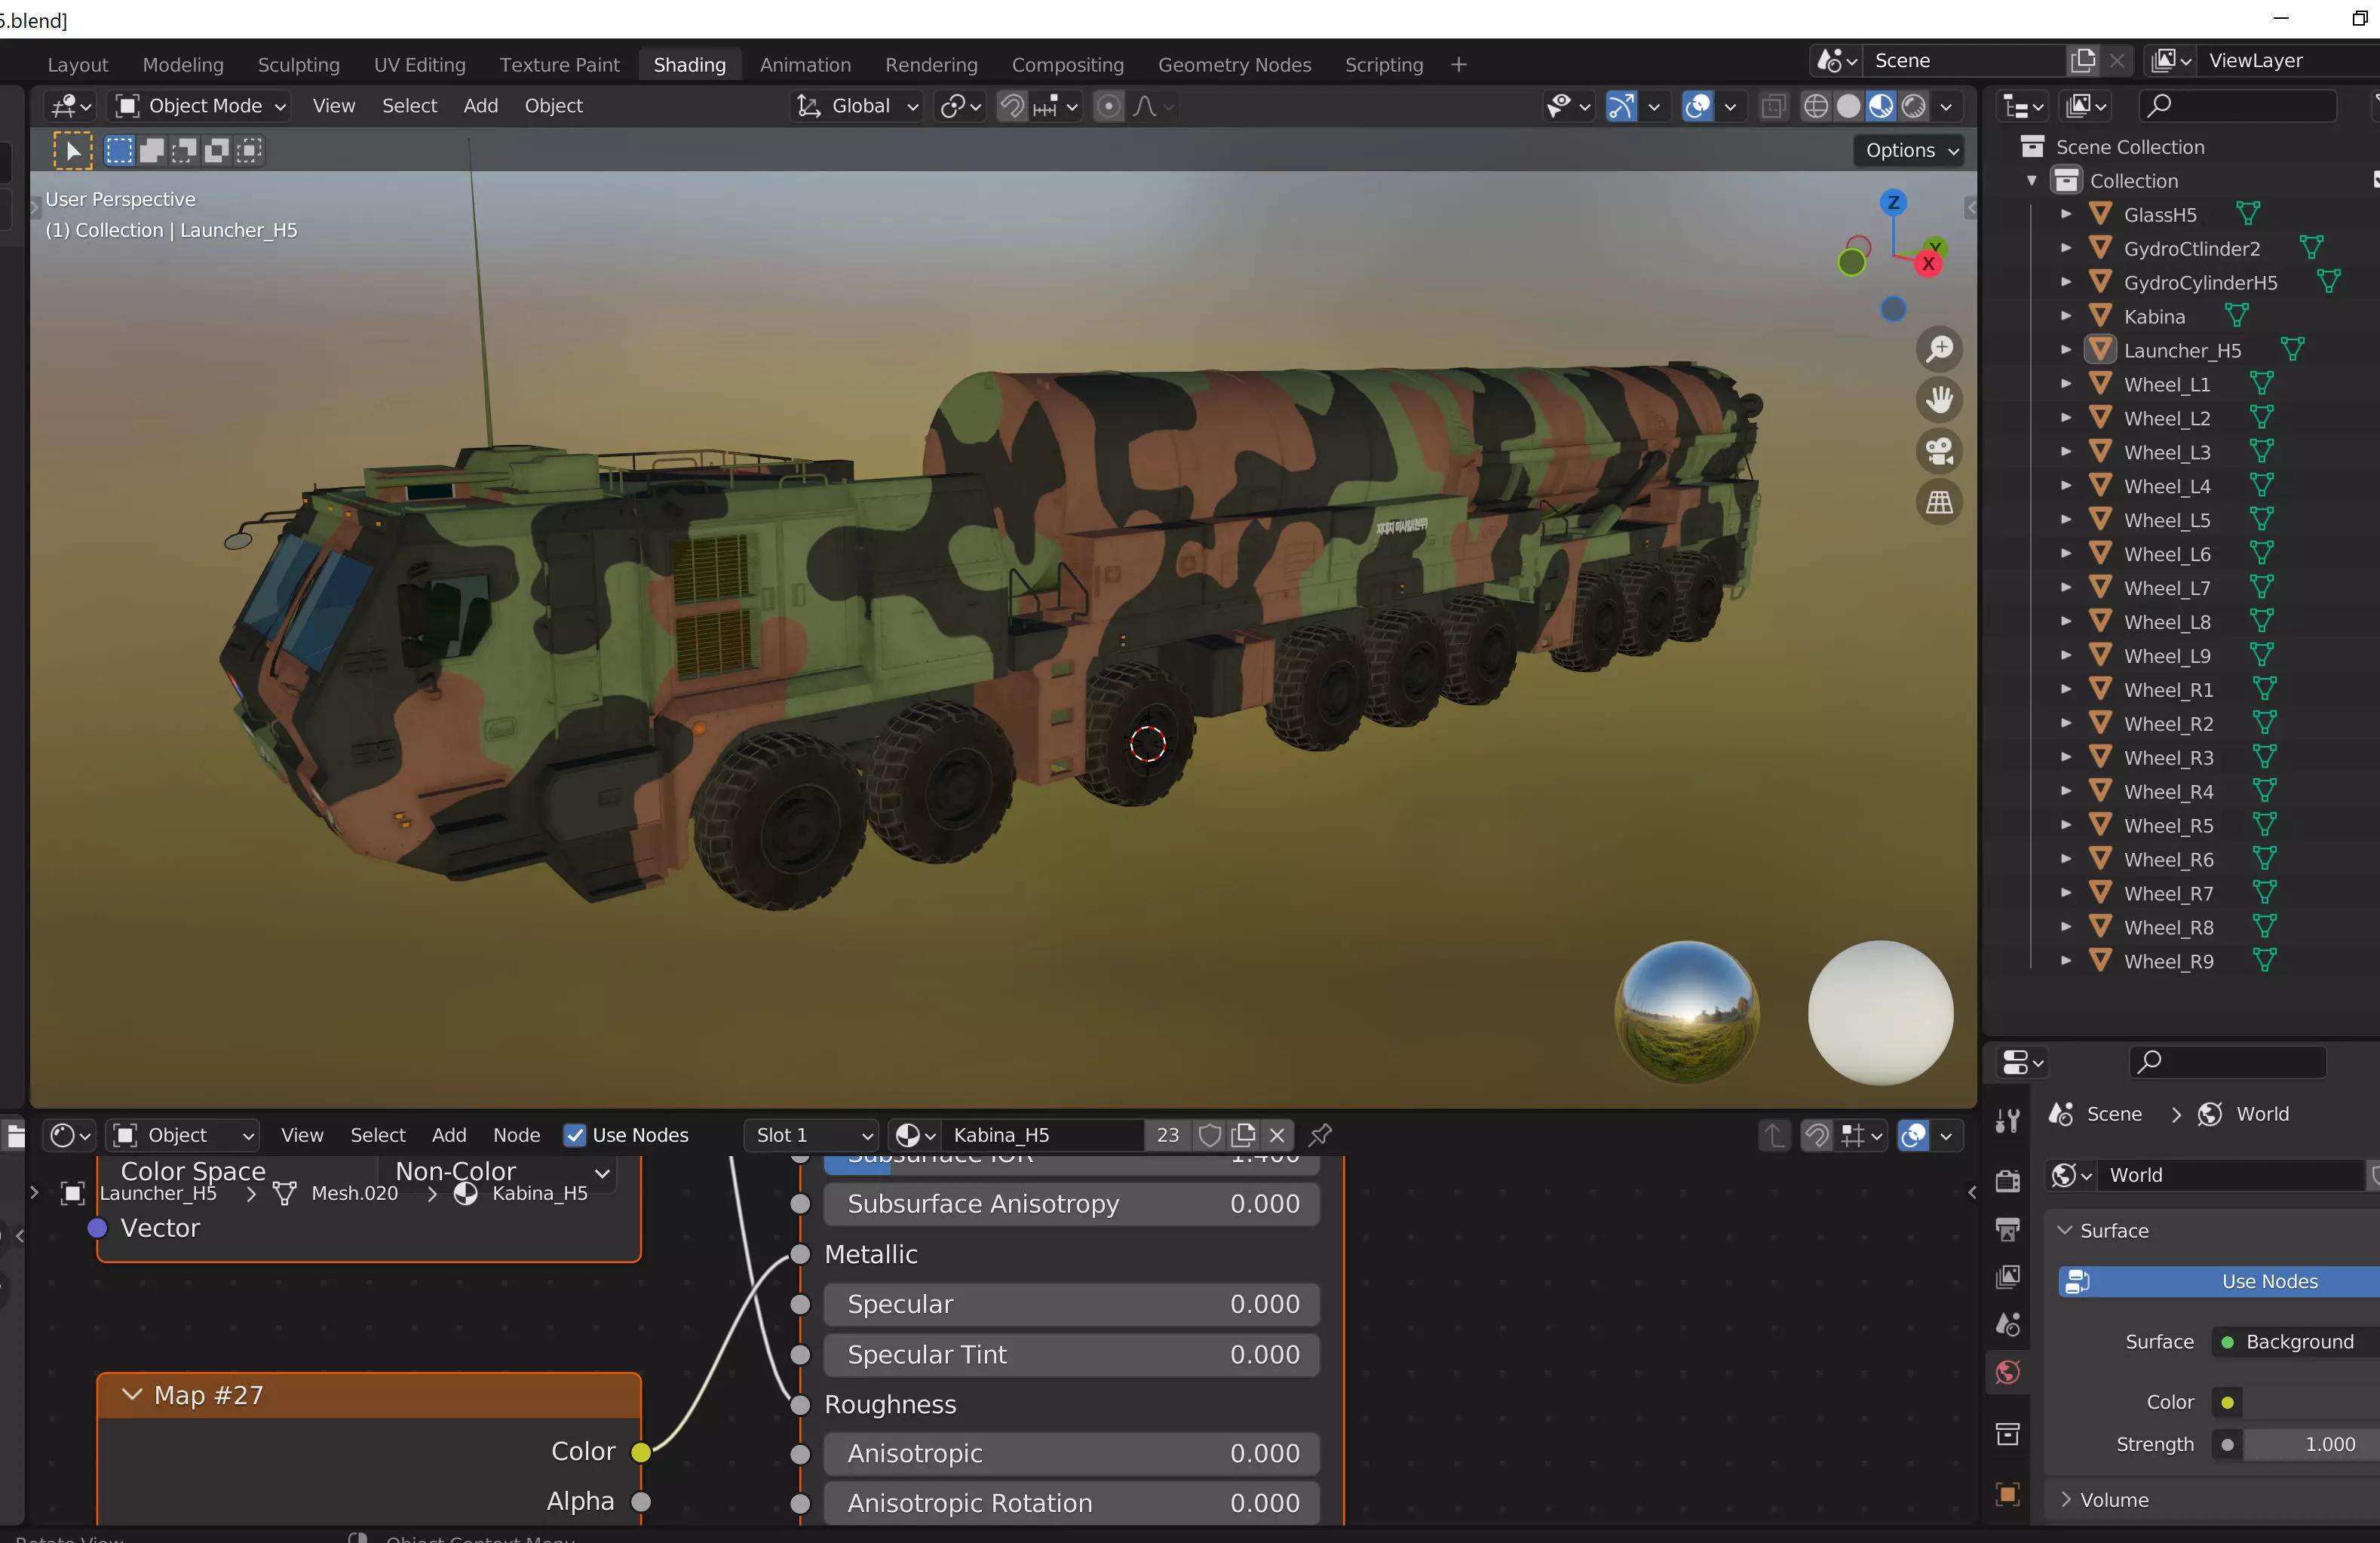Open the Render properties tab icon
This screenshot has width=2380, height=1543.
point(2007,1180)
